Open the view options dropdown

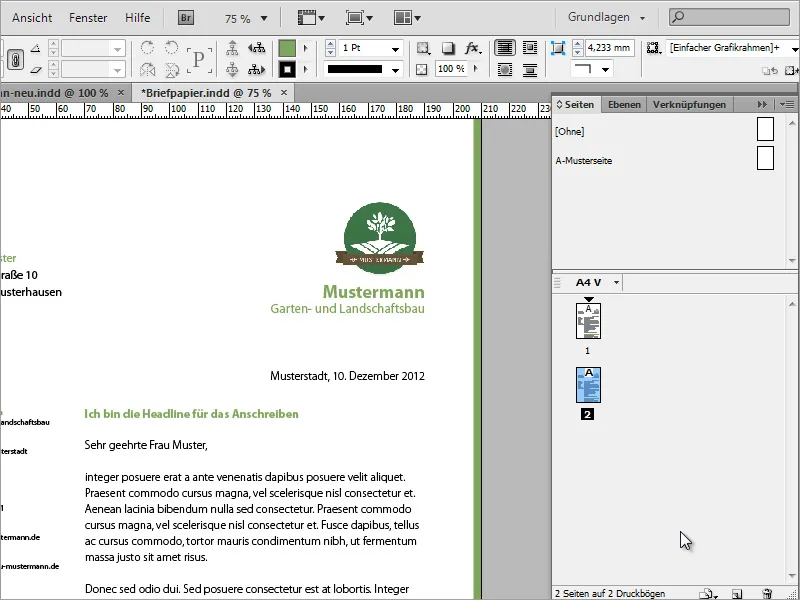[x=311, y=18]
